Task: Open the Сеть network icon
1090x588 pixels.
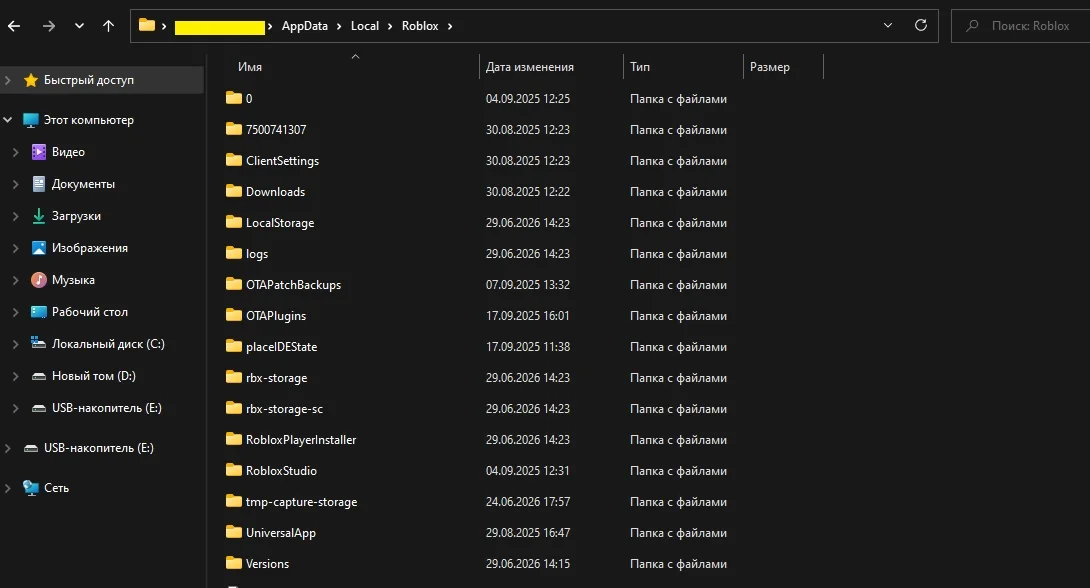Action: pos(31,488)
